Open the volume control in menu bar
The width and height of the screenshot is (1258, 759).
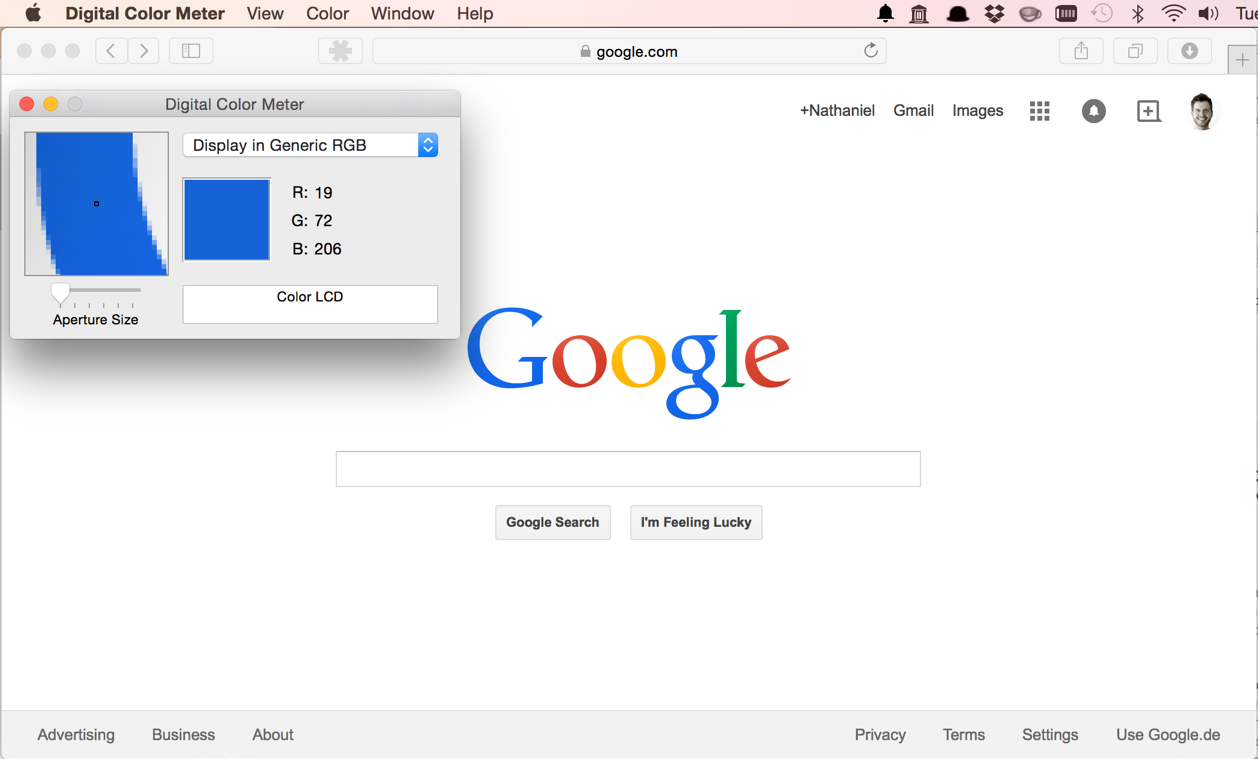pyautogui.click(x=1209, y=14)
